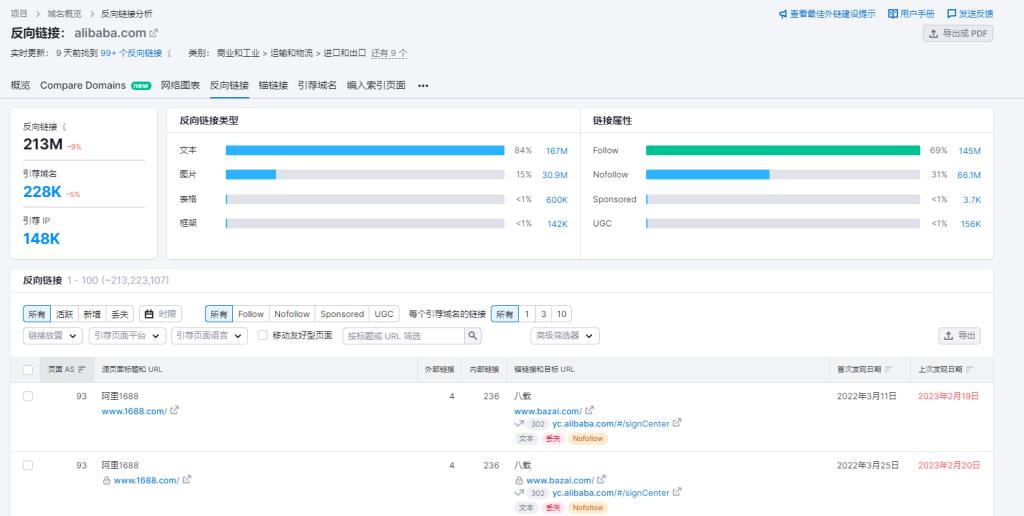Select checkbox of first 阿里1688 row
Viewport: 1024px width, 516px height.
click(x=28, y=396)
